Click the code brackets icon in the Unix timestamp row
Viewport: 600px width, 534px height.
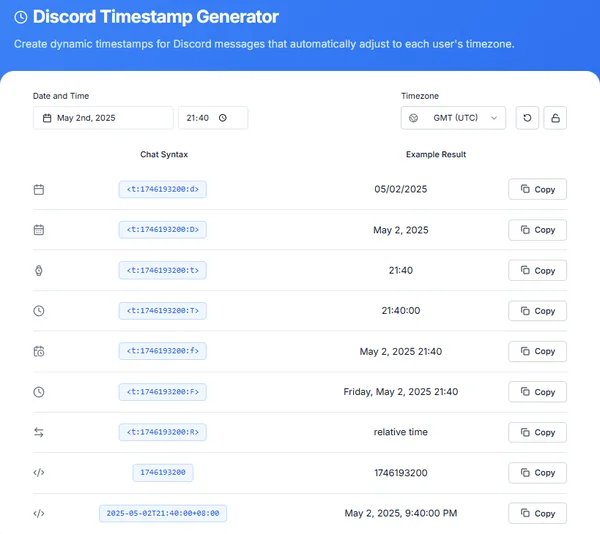point(39,473)
